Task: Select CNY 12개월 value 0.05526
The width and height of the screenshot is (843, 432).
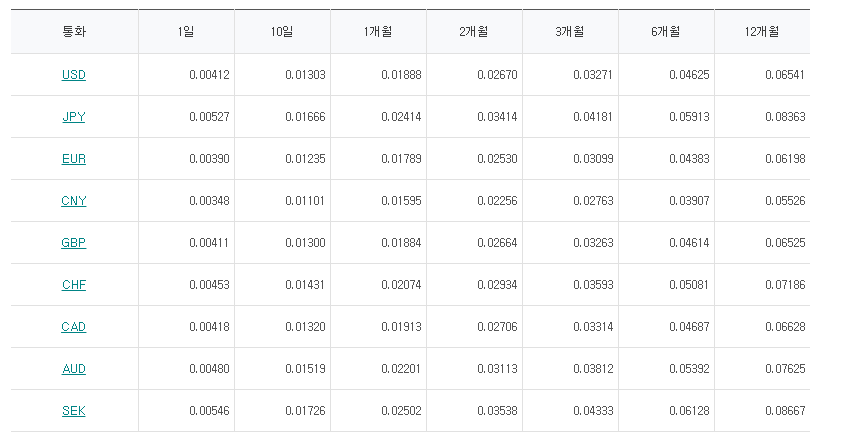Action: point(785,200)
